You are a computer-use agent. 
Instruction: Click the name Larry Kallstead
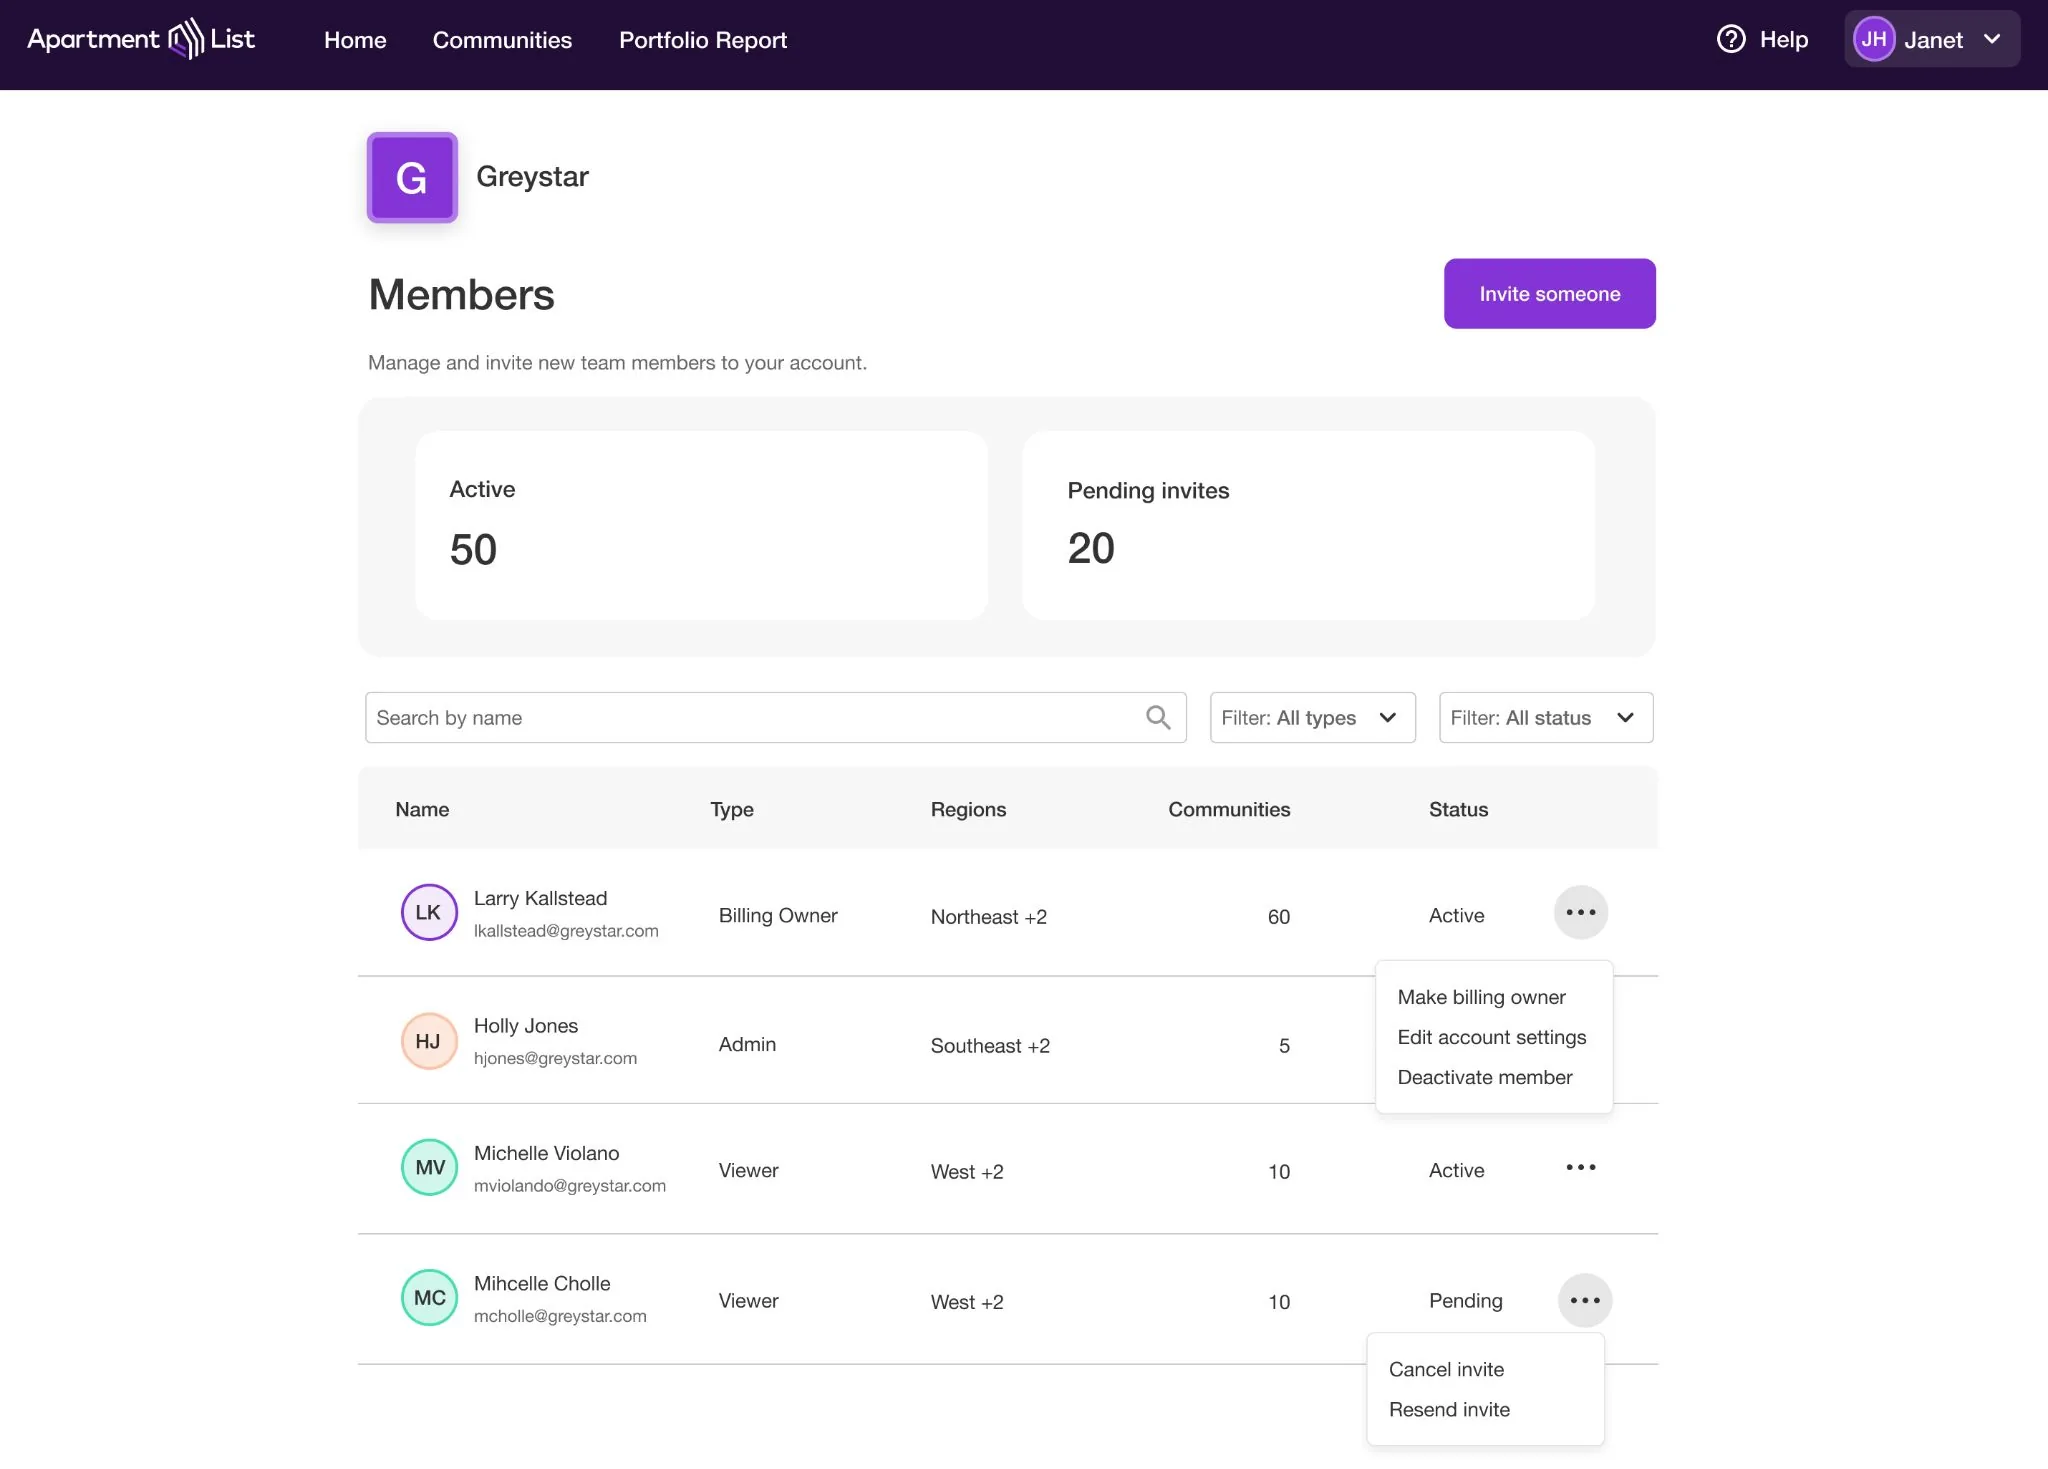pyautogui.click(x=540, y=898)
